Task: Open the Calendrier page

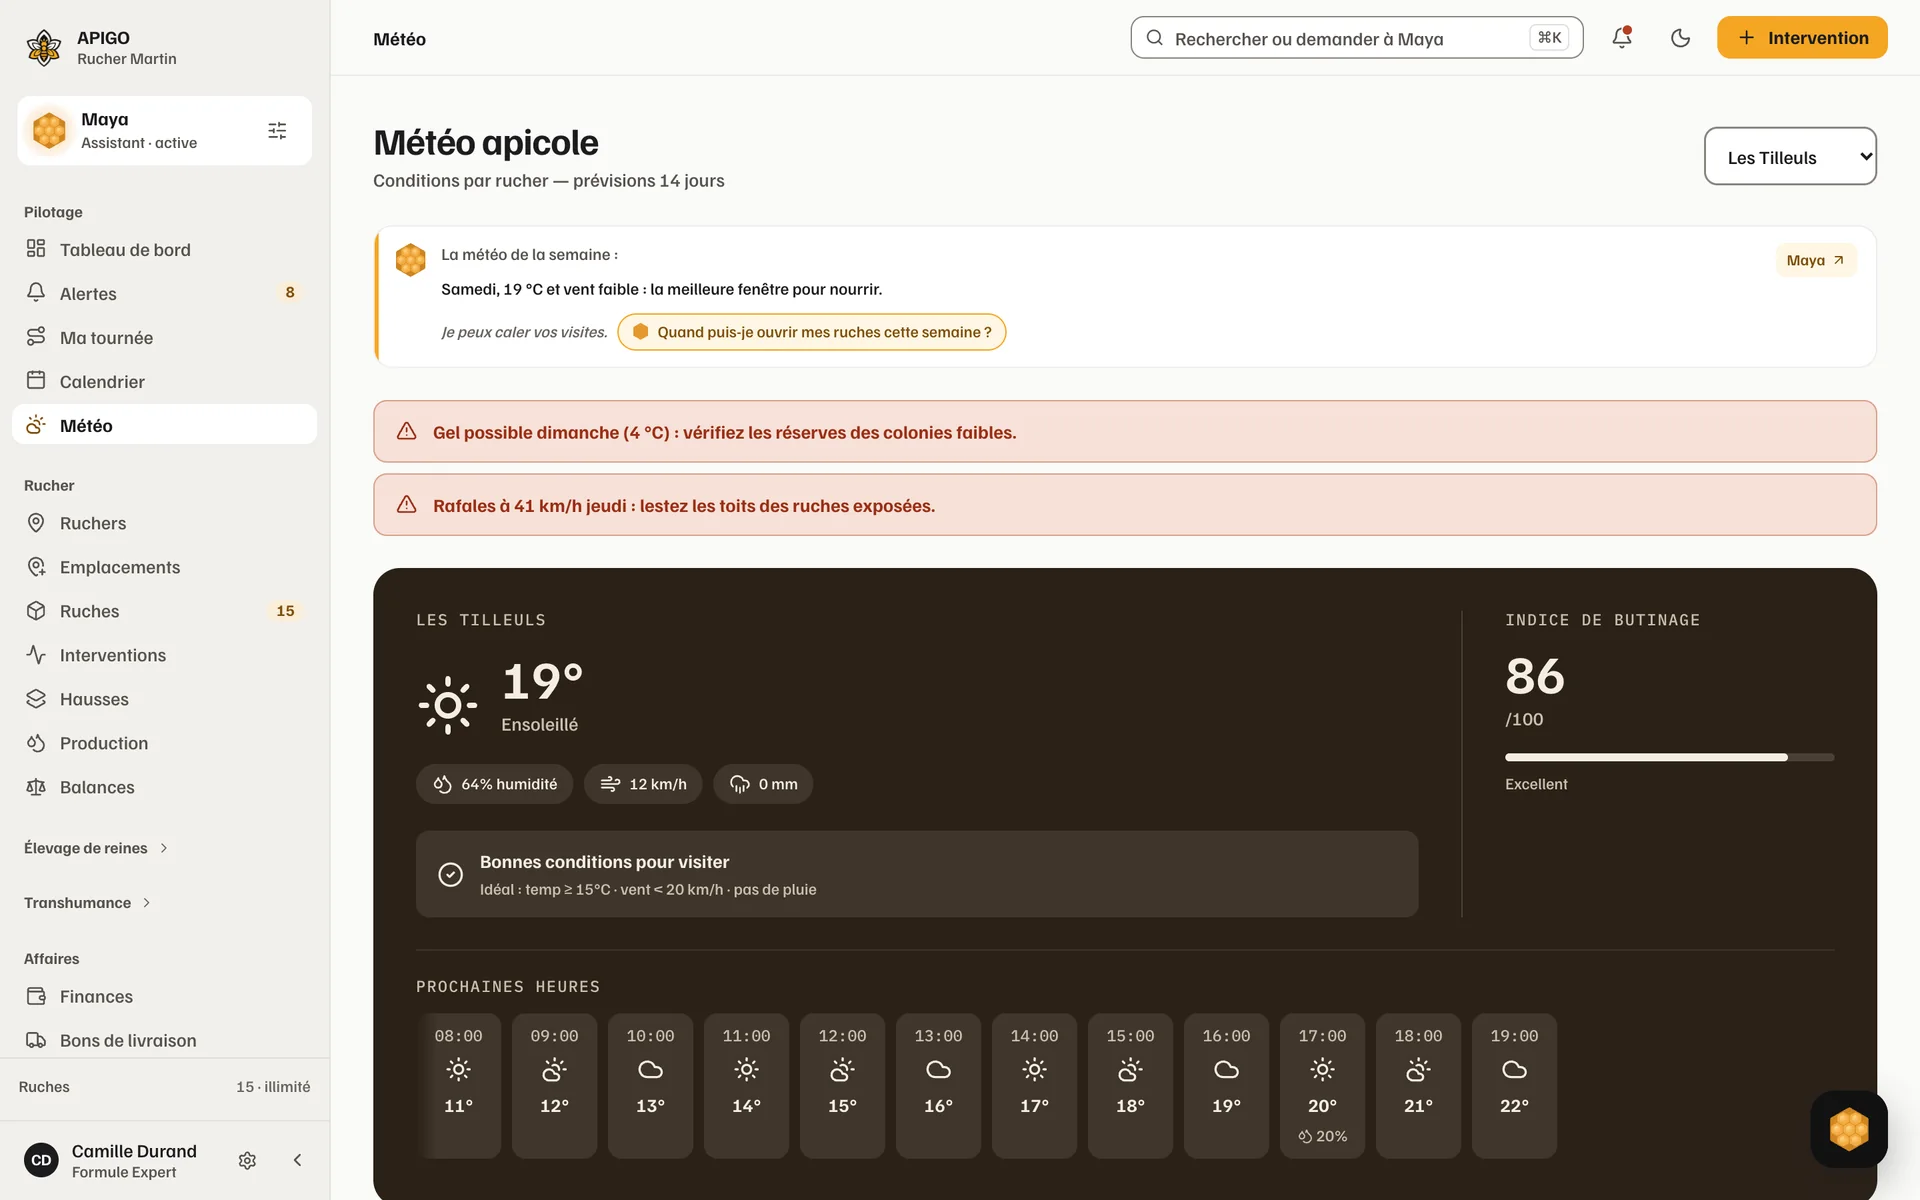Action: (x=164, y=381)
